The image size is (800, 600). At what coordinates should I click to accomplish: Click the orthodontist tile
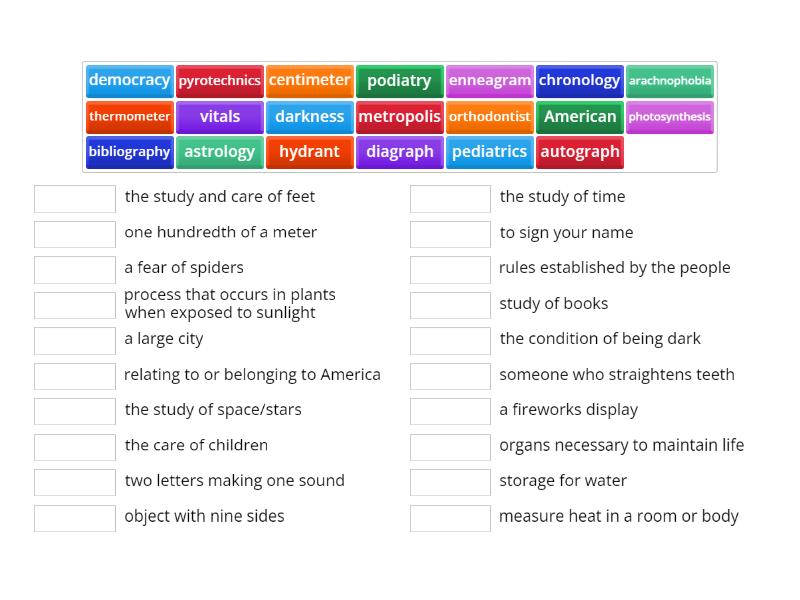click(x=490, y=117)
